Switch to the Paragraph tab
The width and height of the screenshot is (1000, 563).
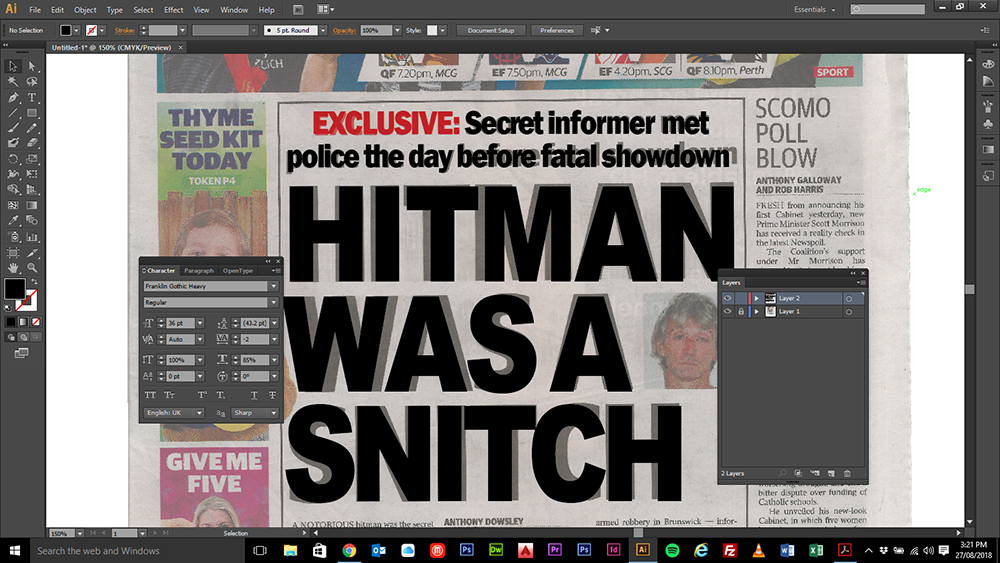coord(198,271)
